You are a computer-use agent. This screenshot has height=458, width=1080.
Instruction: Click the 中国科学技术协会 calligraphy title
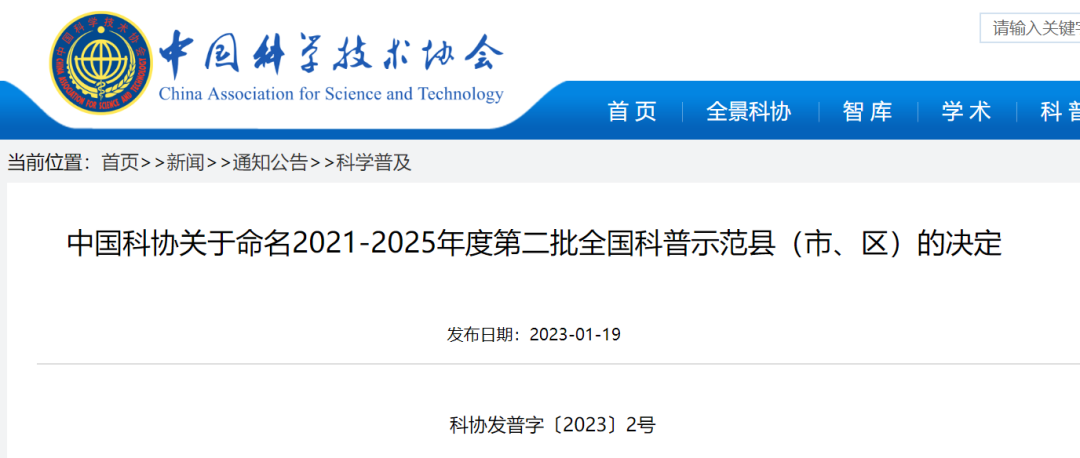(331, 53)
